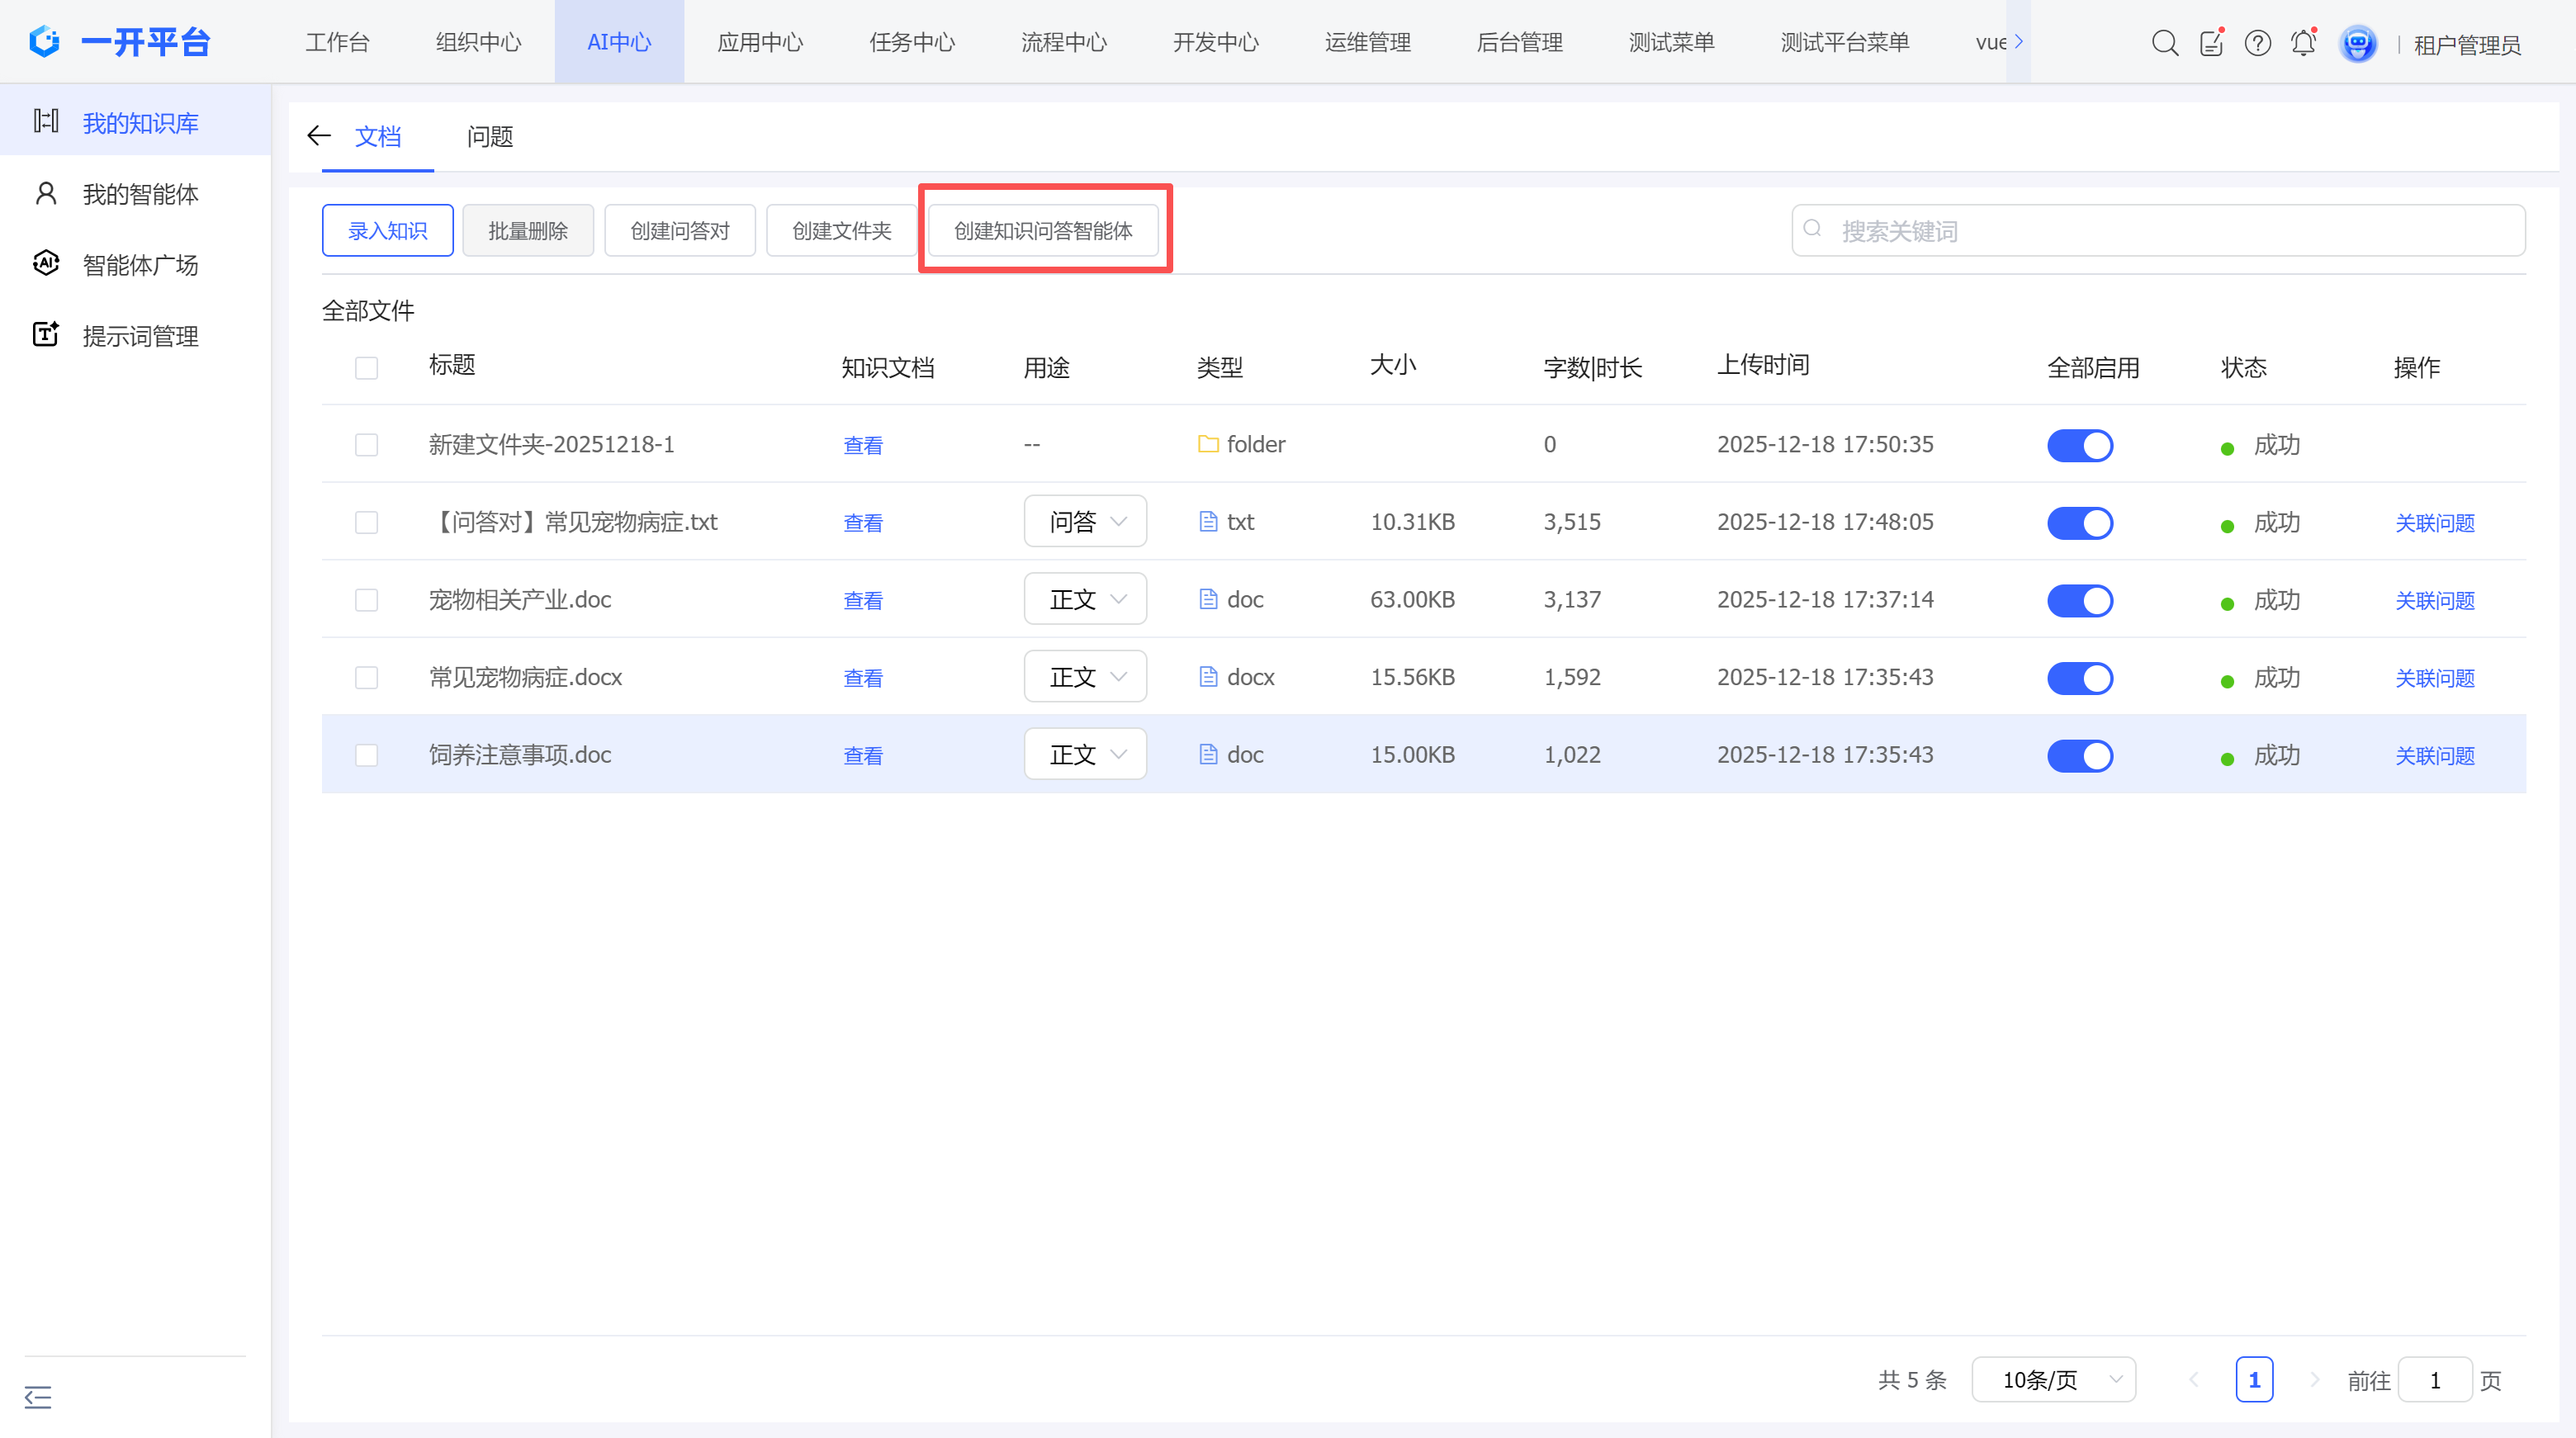Viewport: 2576px width, 1438px height.
Task: Open the 问答 usage dropdown for txt file
Action: point(1085,522)
